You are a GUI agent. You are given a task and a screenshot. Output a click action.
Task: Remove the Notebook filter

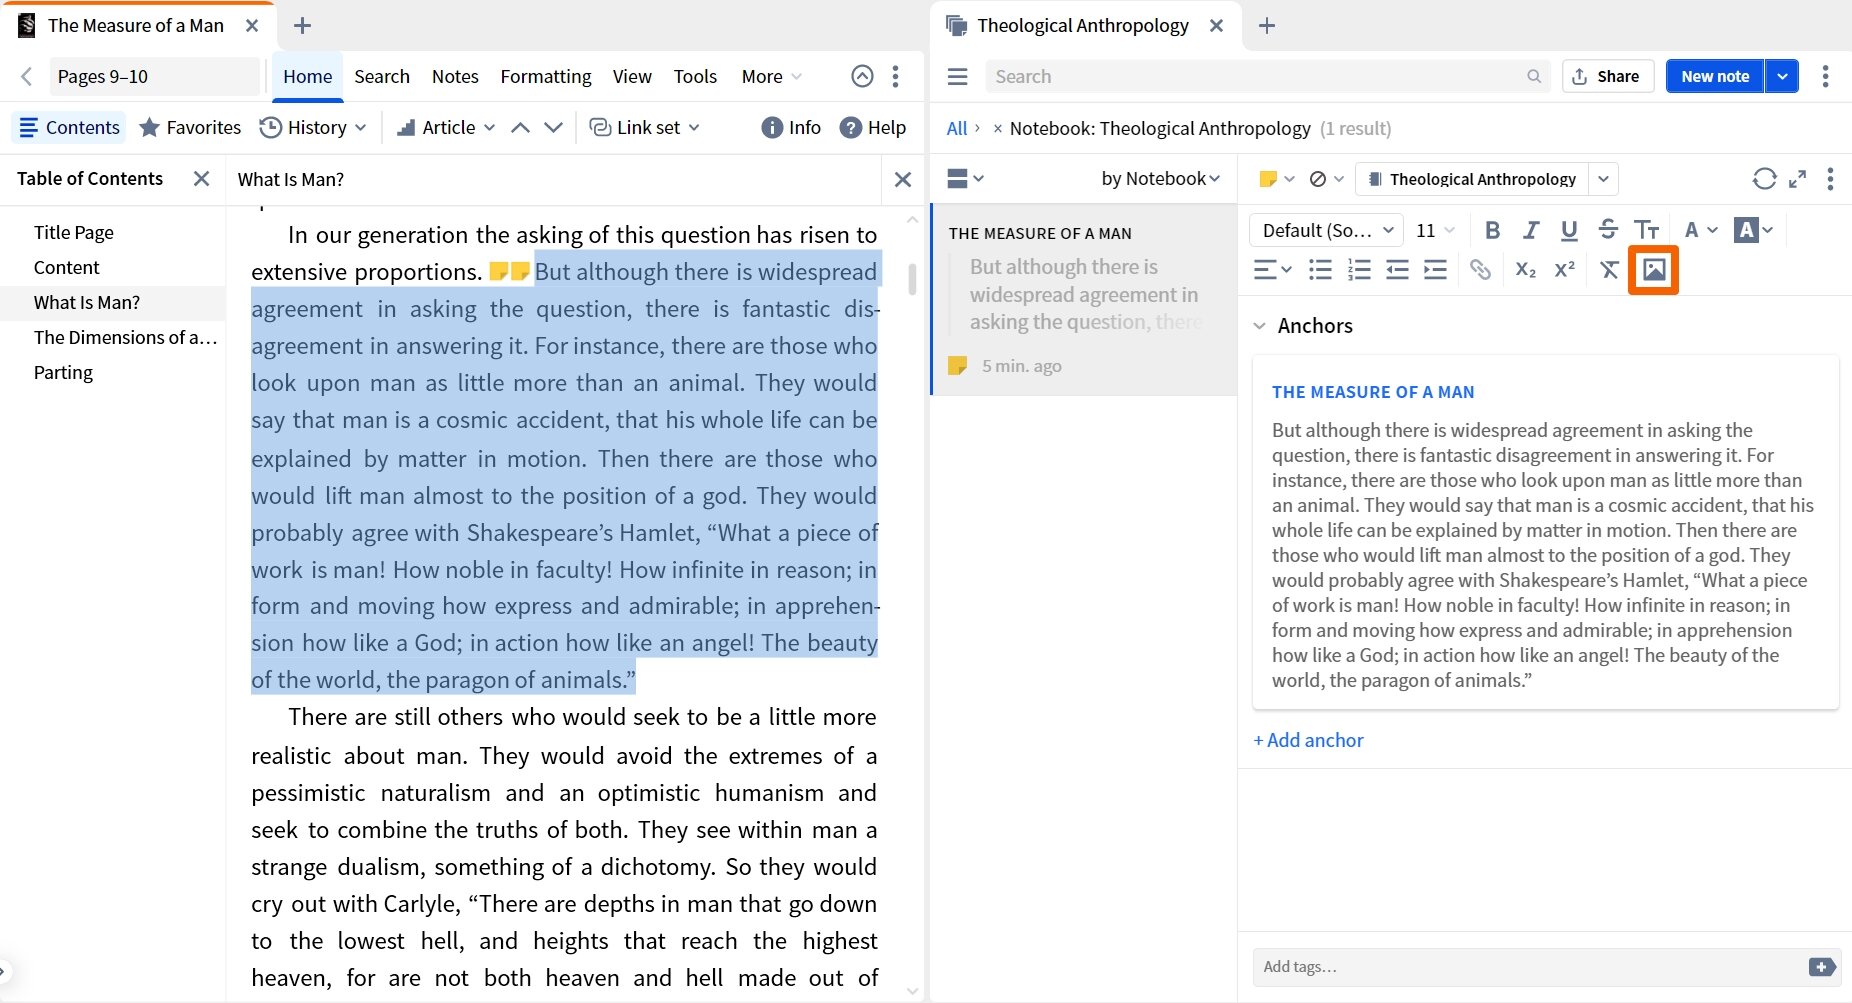(997, 128)
